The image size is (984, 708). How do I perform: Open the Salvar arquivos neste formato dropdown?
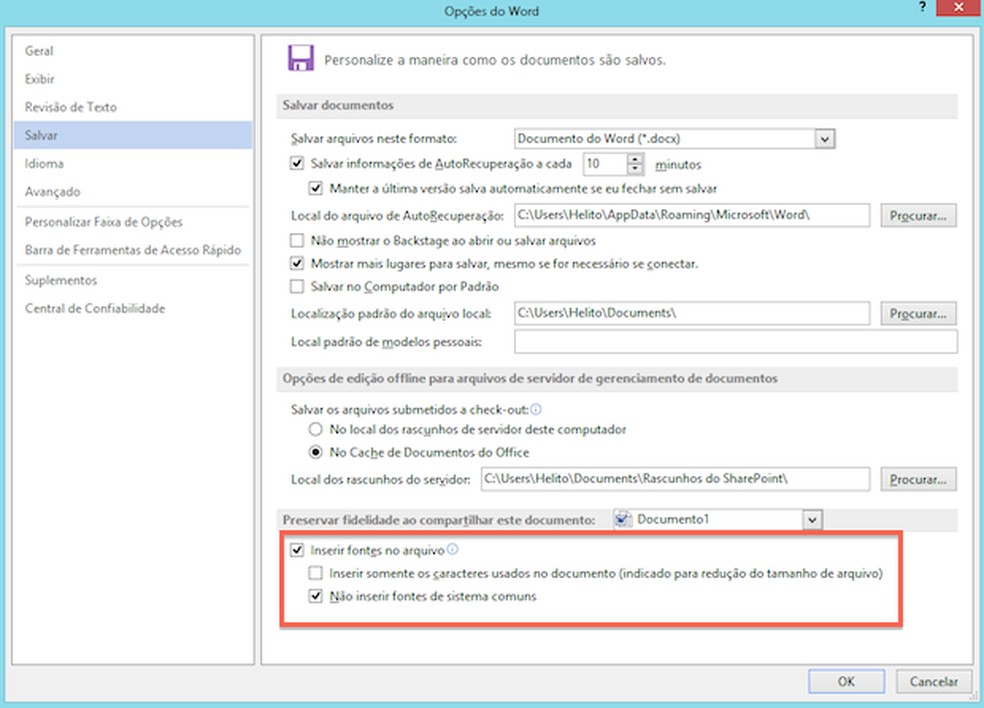(824, 138)
